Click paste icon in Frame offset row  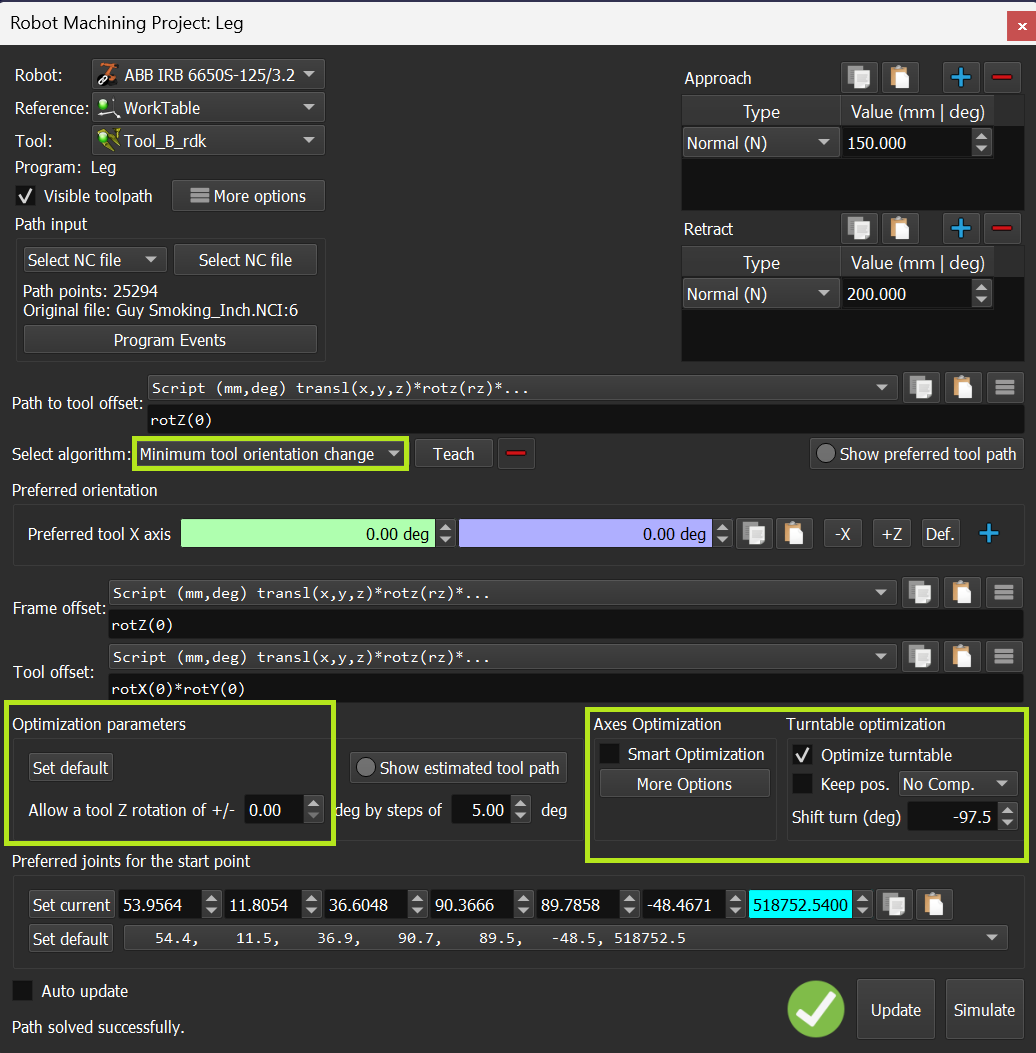pyautogui.click(x=961, y=593)
